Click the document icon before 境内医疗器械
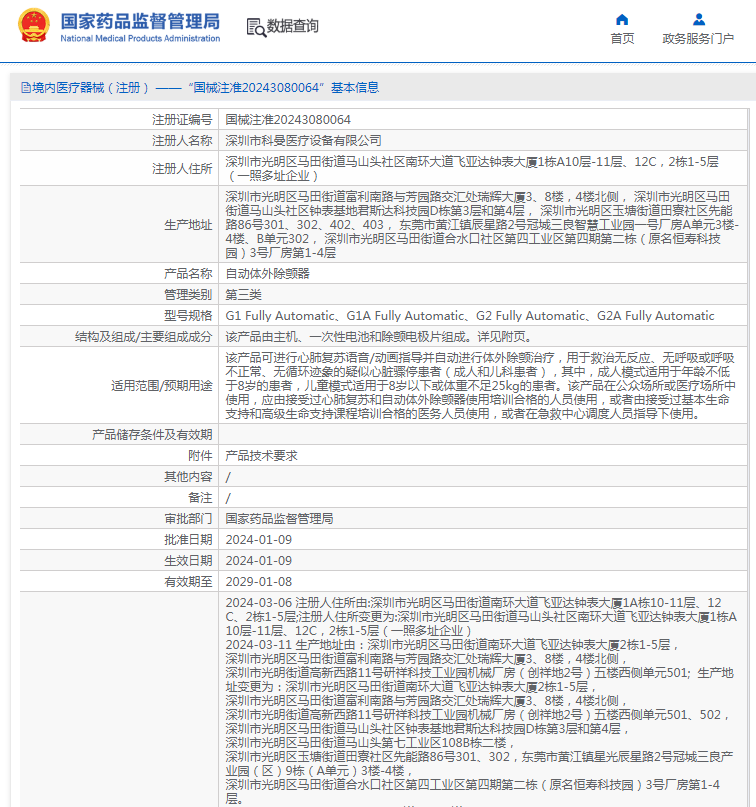The height and width of the screenshot is (807, 756). click(x=25, y=87)
